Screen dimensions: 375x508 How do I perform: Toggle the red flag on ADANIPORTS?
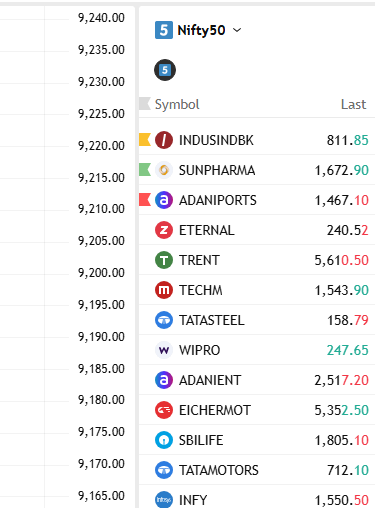[145, 200]
